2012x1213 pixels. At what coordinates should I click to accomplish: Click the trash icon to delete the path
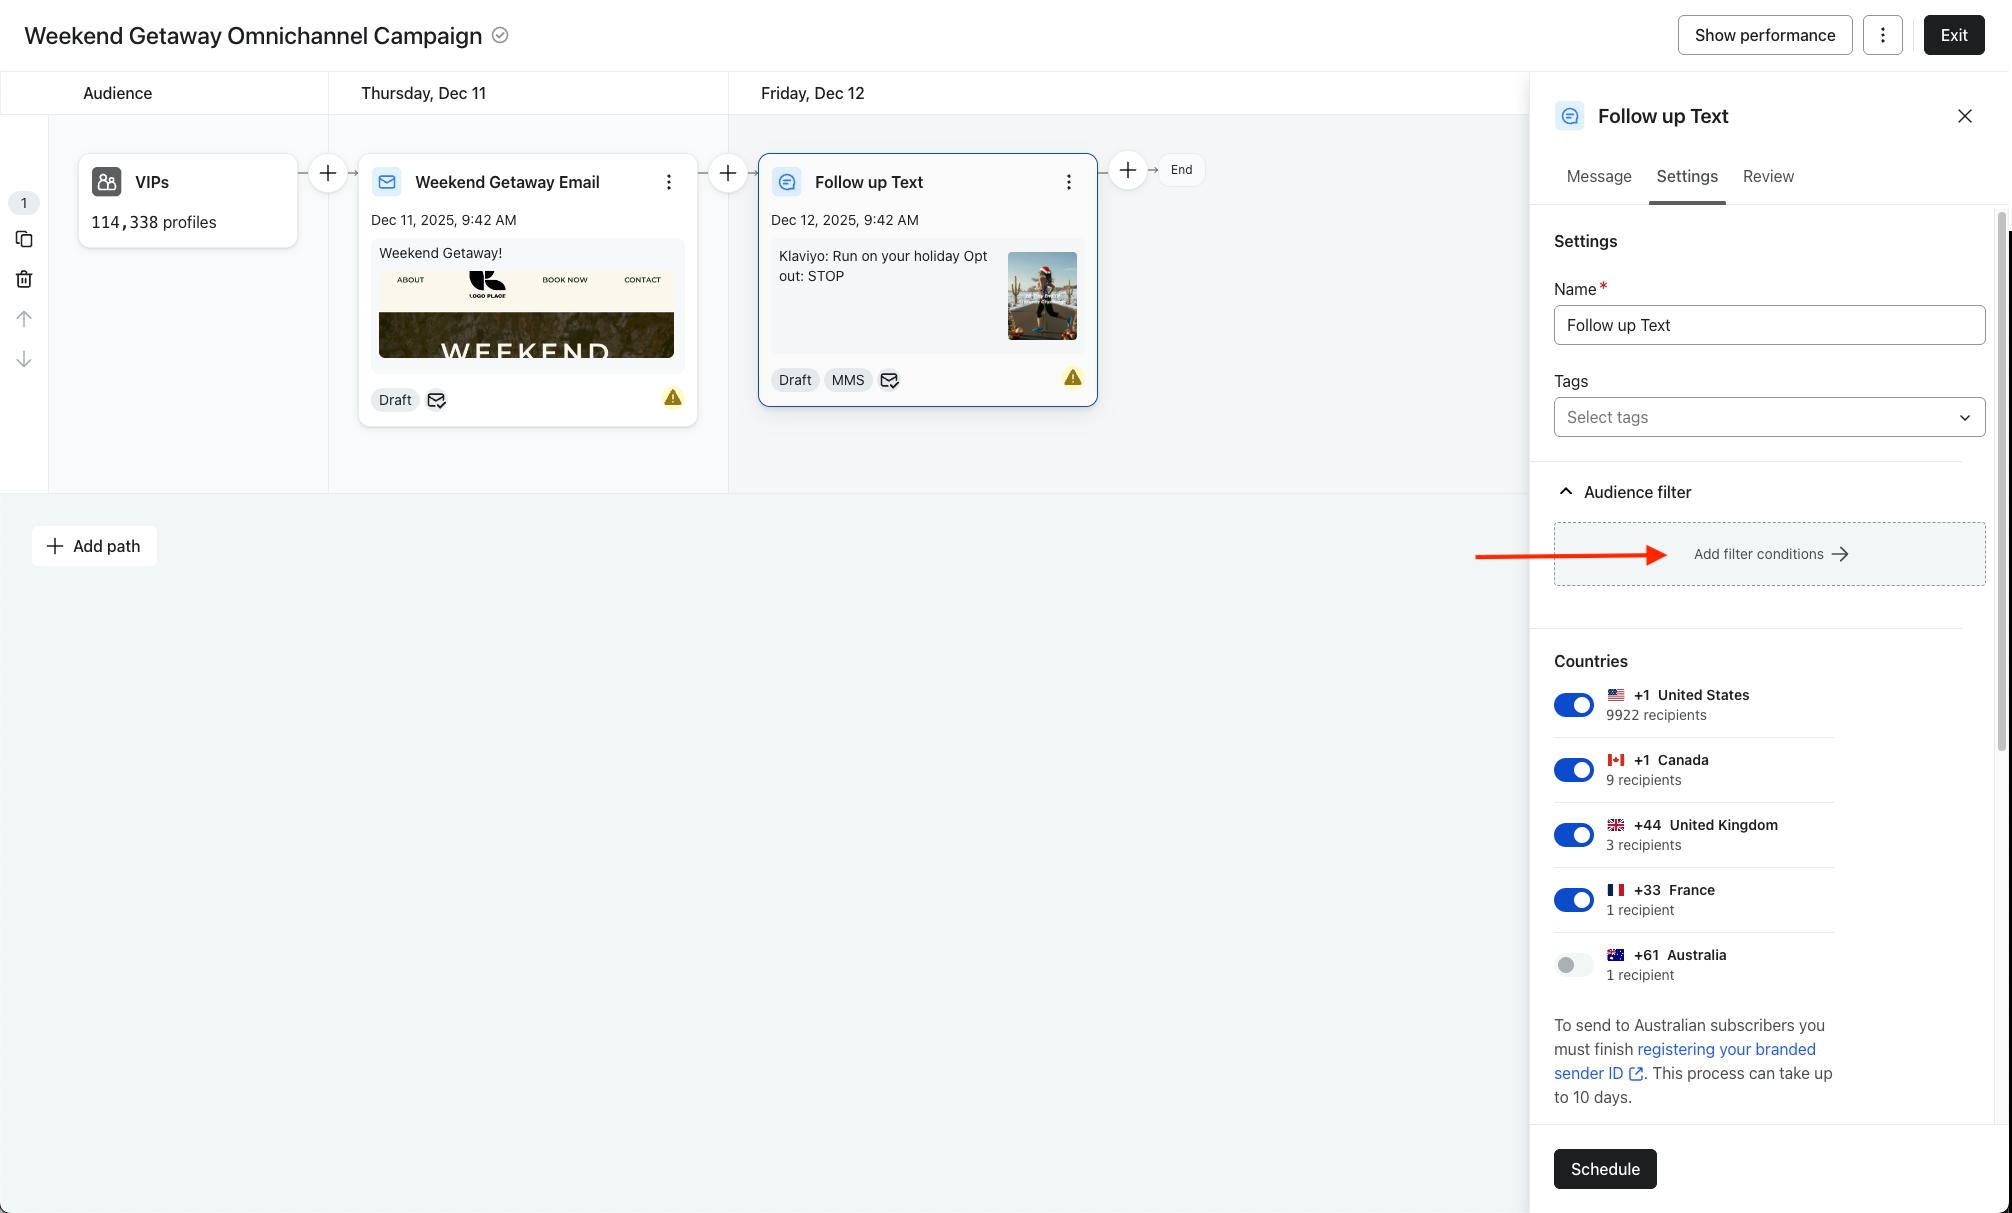24,279
